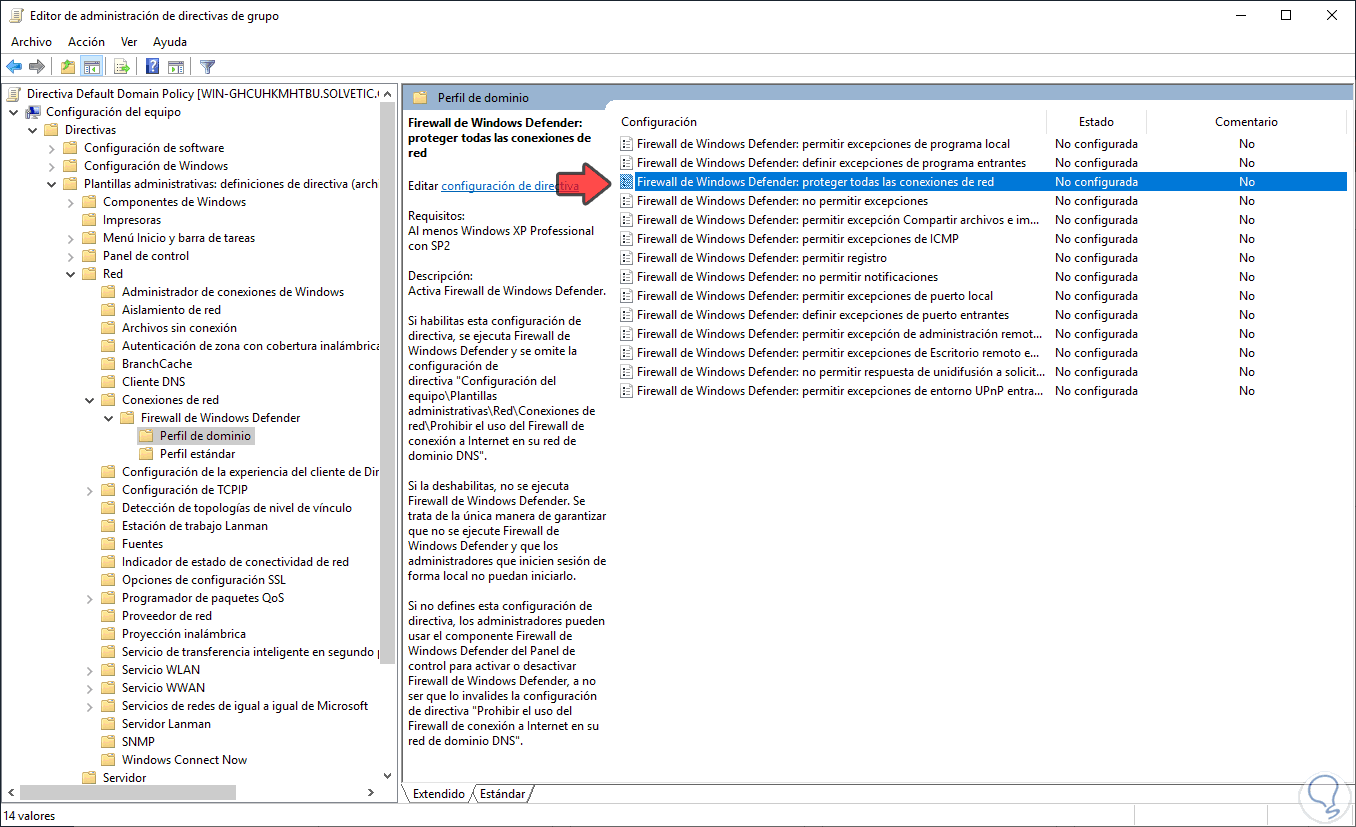The image size is (1356, 827).
Task: Click setting icon for 'definir excepciones de programa entrantes'
Action: coord(627,163)
